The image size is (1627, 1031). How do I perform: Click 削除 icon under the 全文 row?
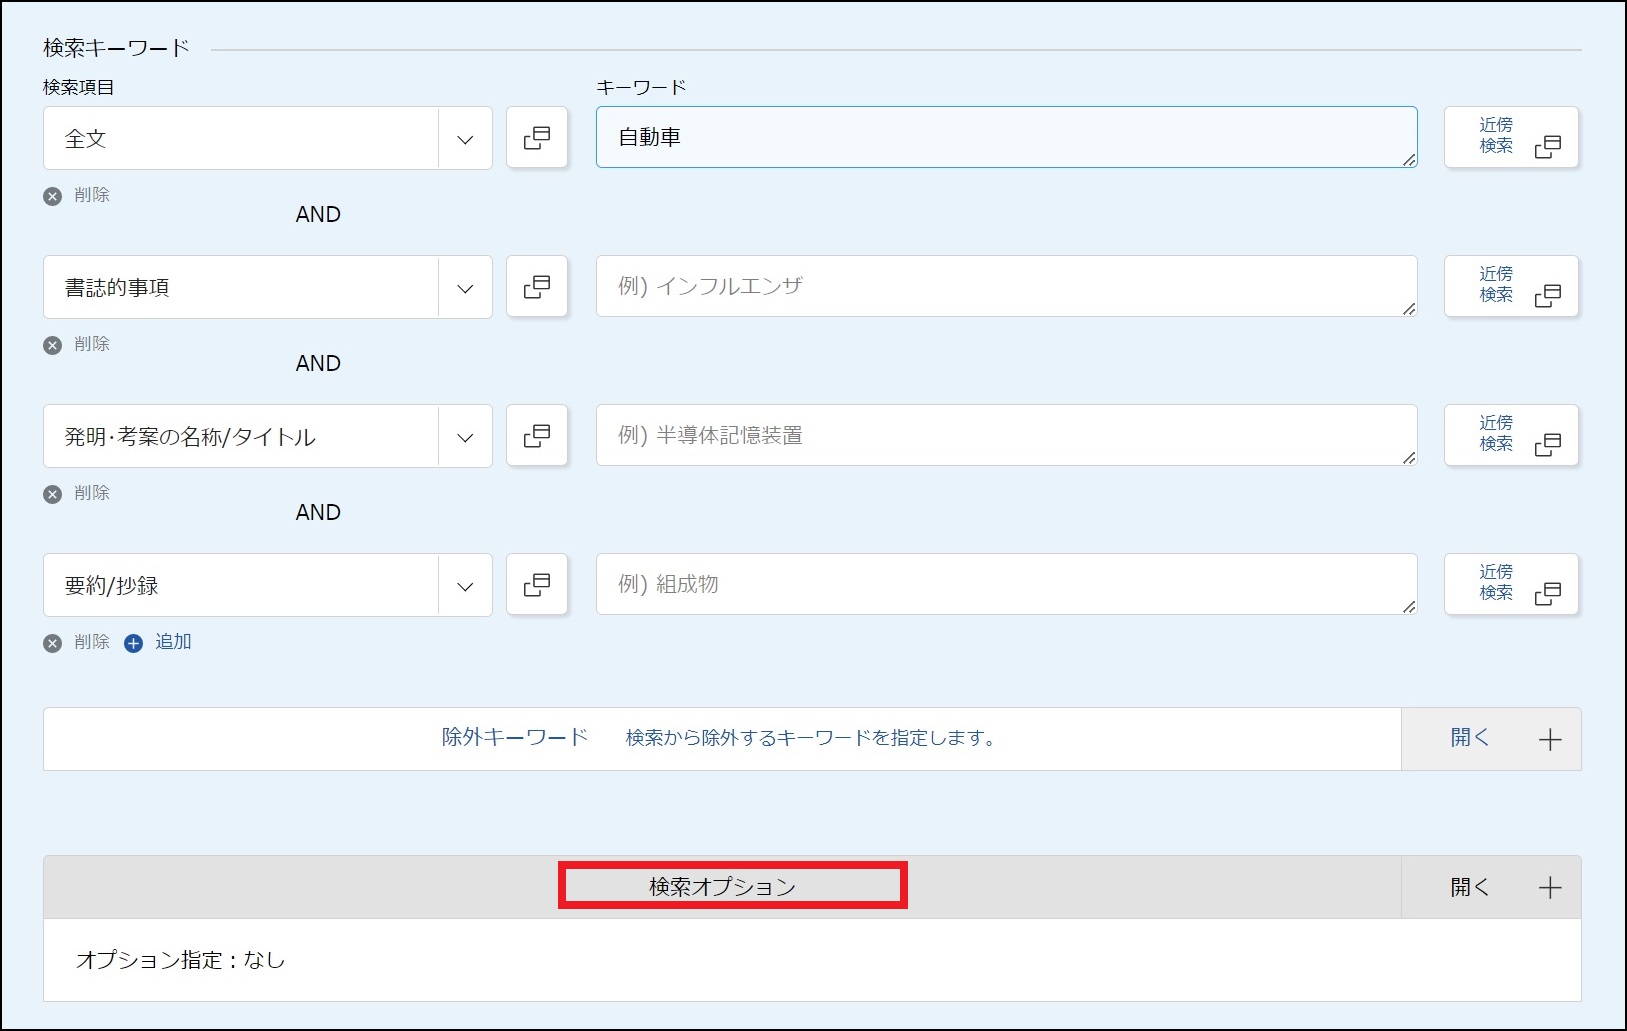pos(53,196)
